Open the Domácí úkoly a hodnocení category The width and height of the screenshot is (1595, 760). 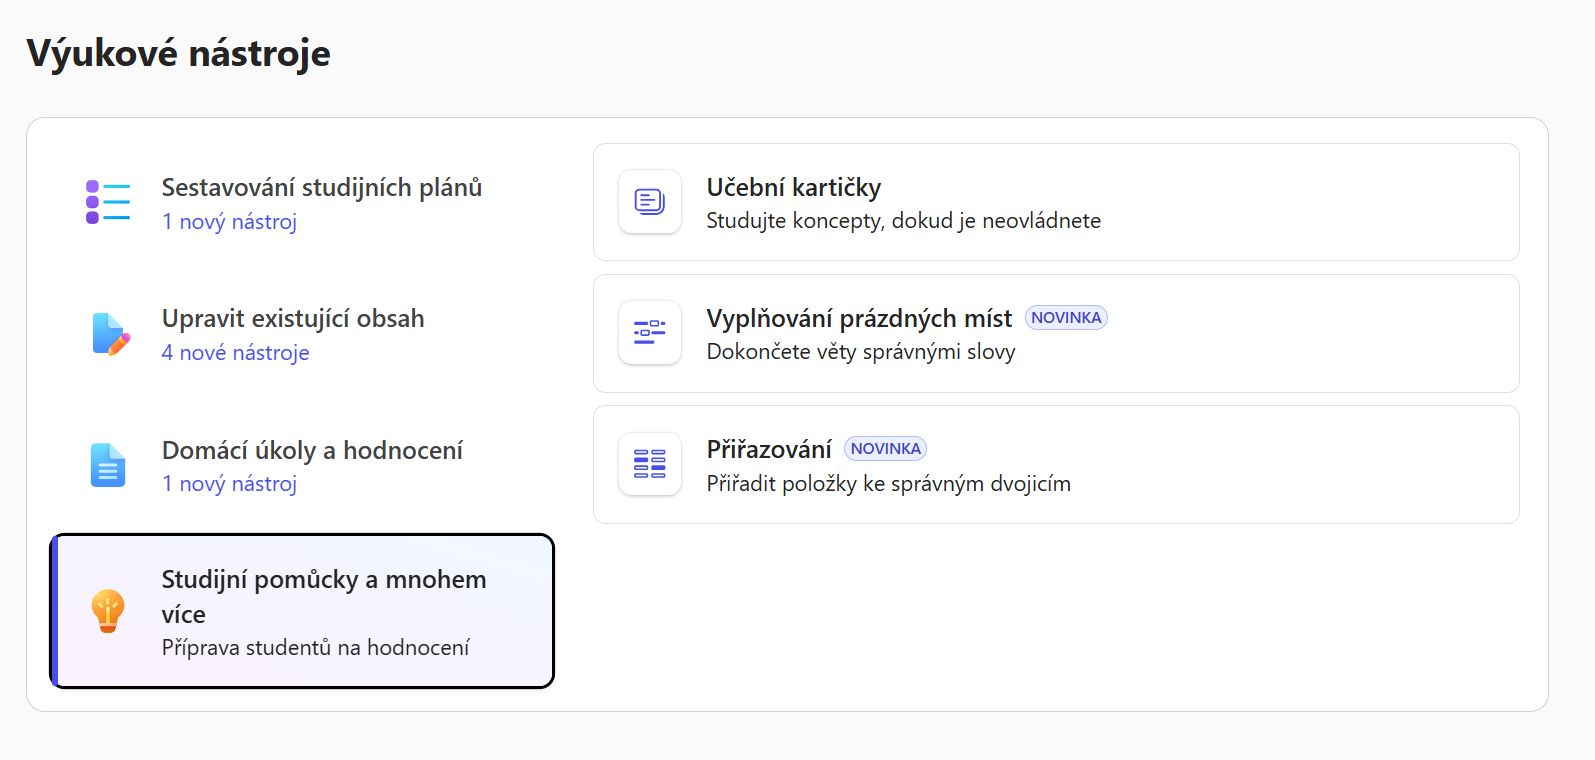click(x=312, y=451)
